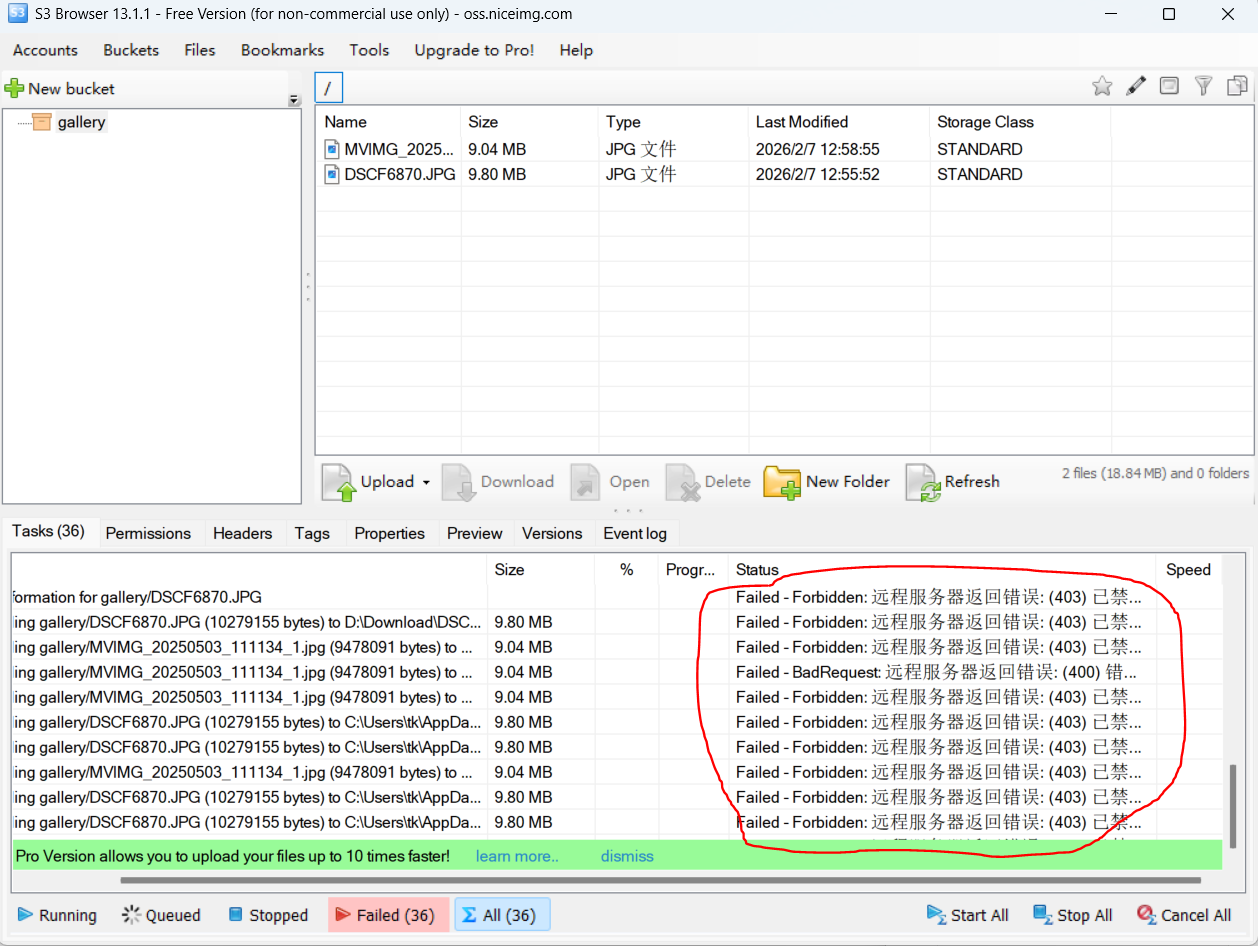Switch to the Event log tab

635,533
